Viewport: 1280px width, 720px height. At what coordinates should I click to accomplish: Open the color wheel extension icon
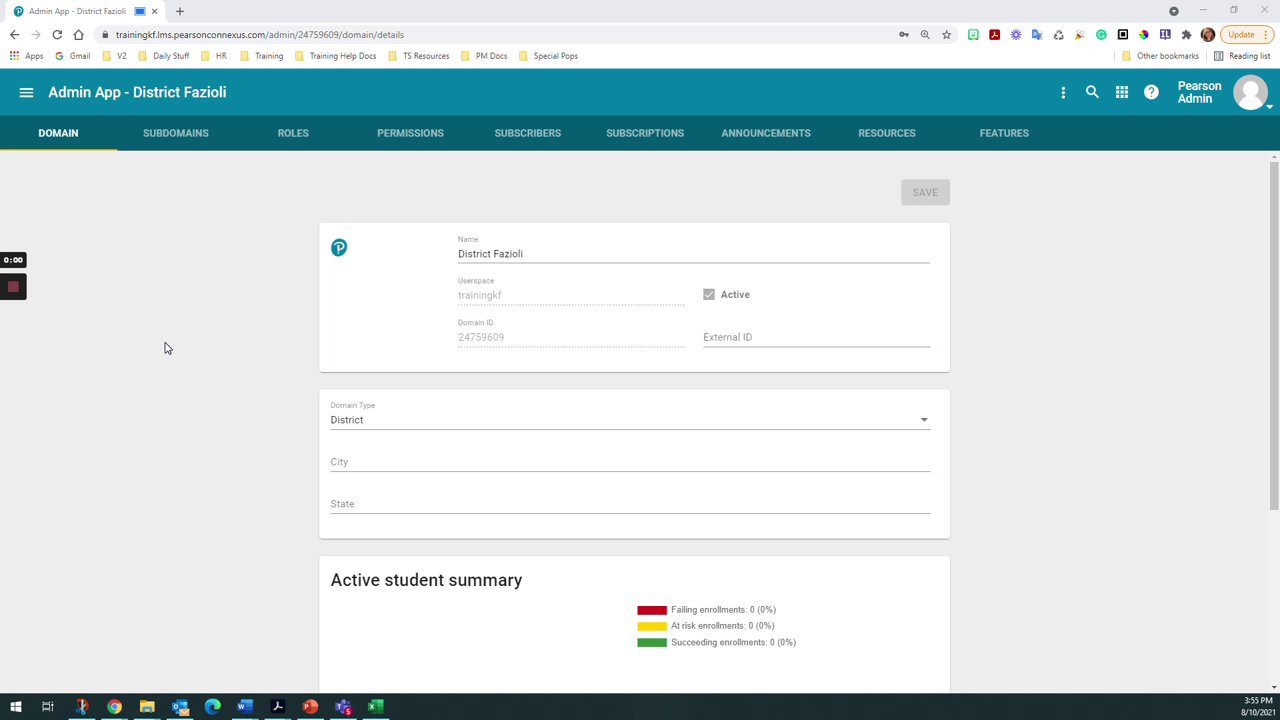click(1144, 34)
